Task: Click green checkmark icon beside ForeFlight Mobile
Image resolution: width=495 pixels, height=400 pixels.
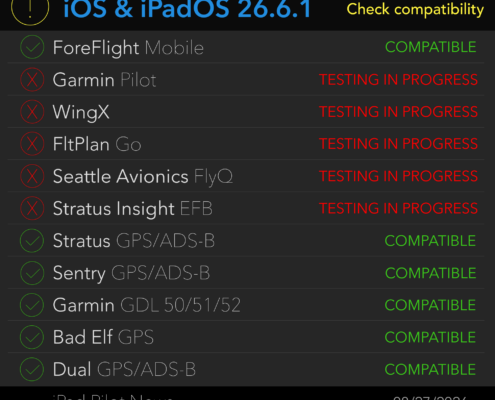Action: 32,47
